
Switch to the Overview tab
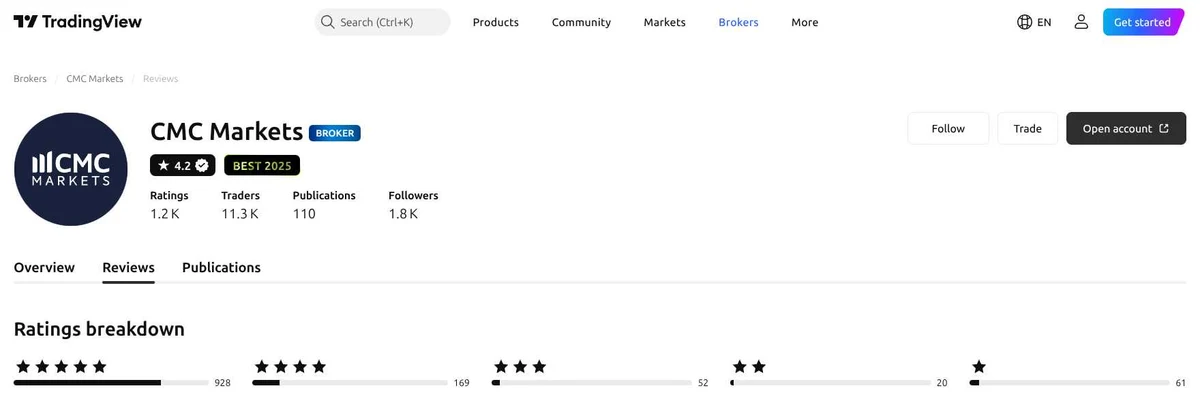(44, 267)
